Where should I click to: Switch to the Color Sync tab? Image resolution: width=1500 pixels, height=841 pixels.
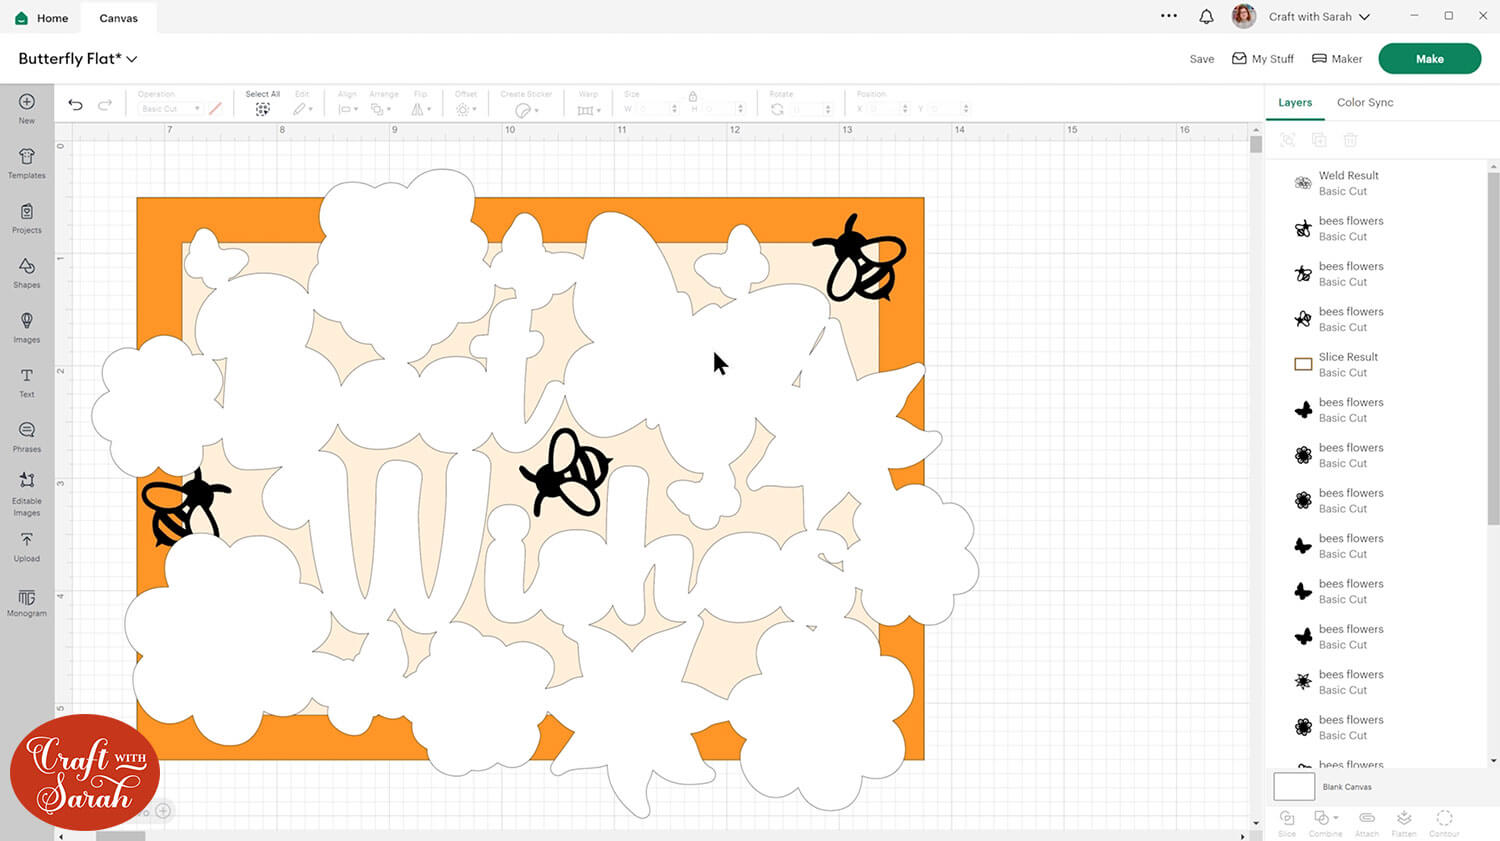click(x=1364, y=102)
